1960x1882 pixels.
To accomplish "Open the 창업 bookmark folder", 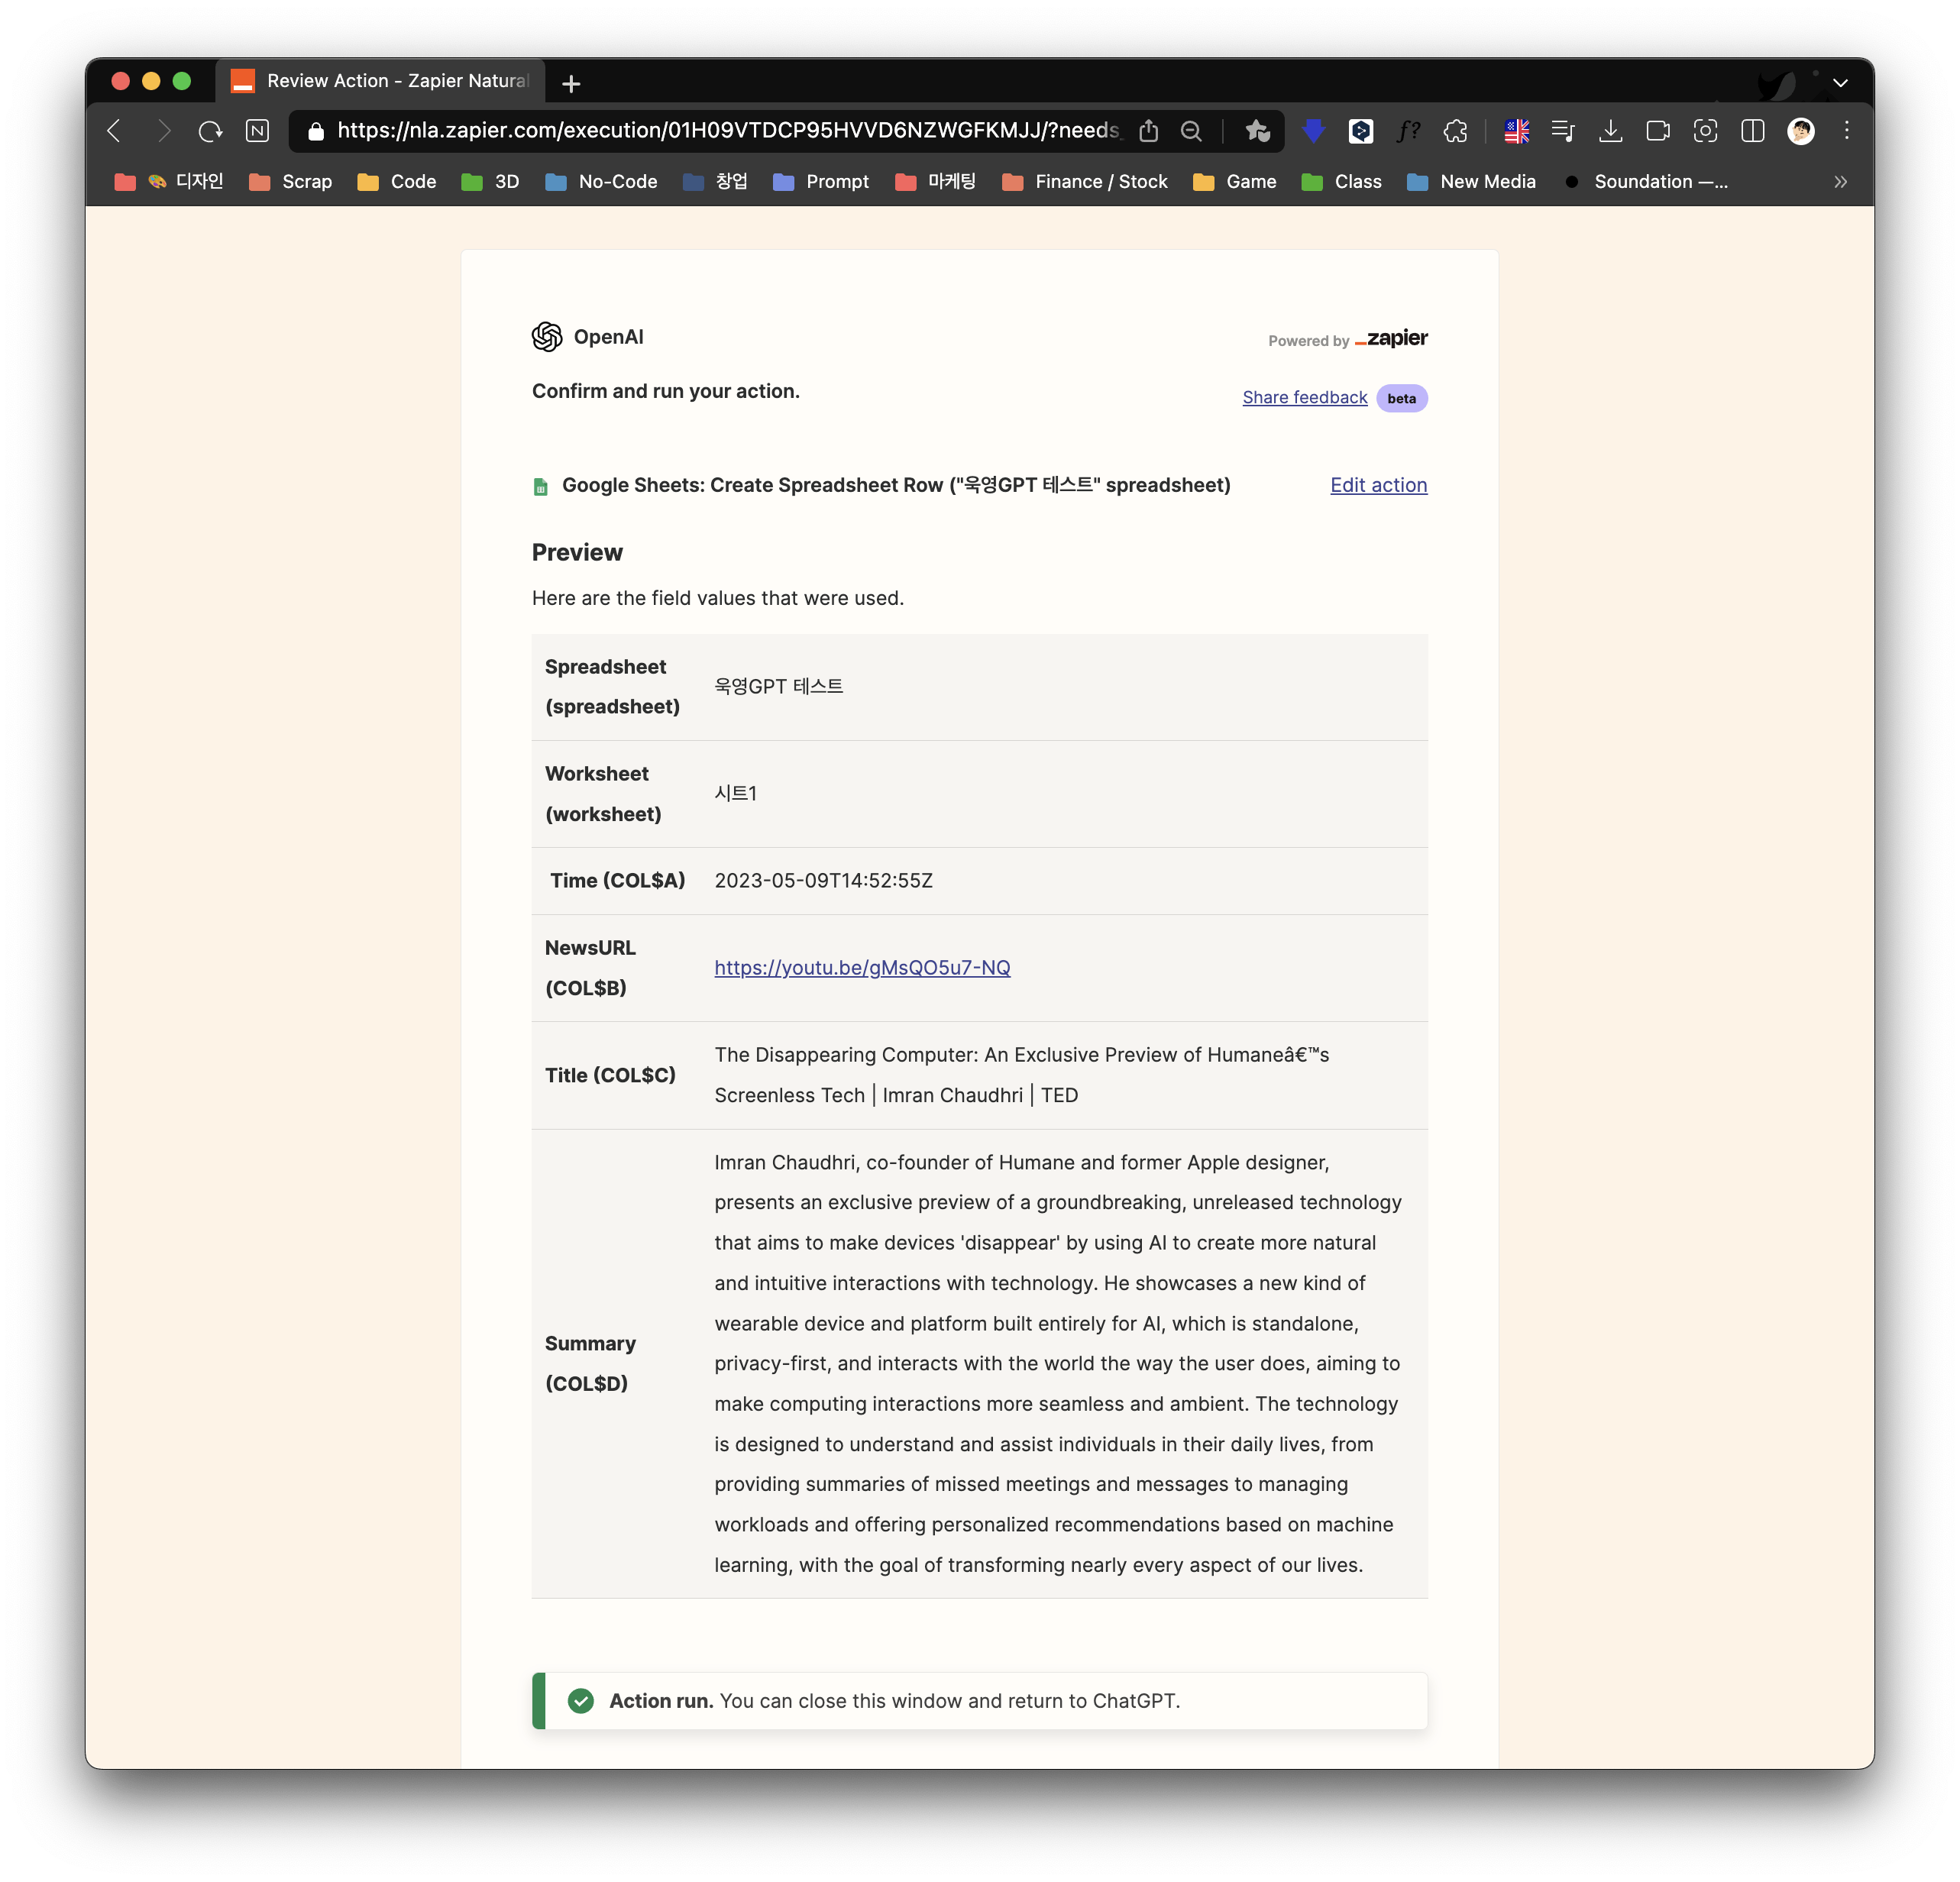I will click(x=715, y=182).
